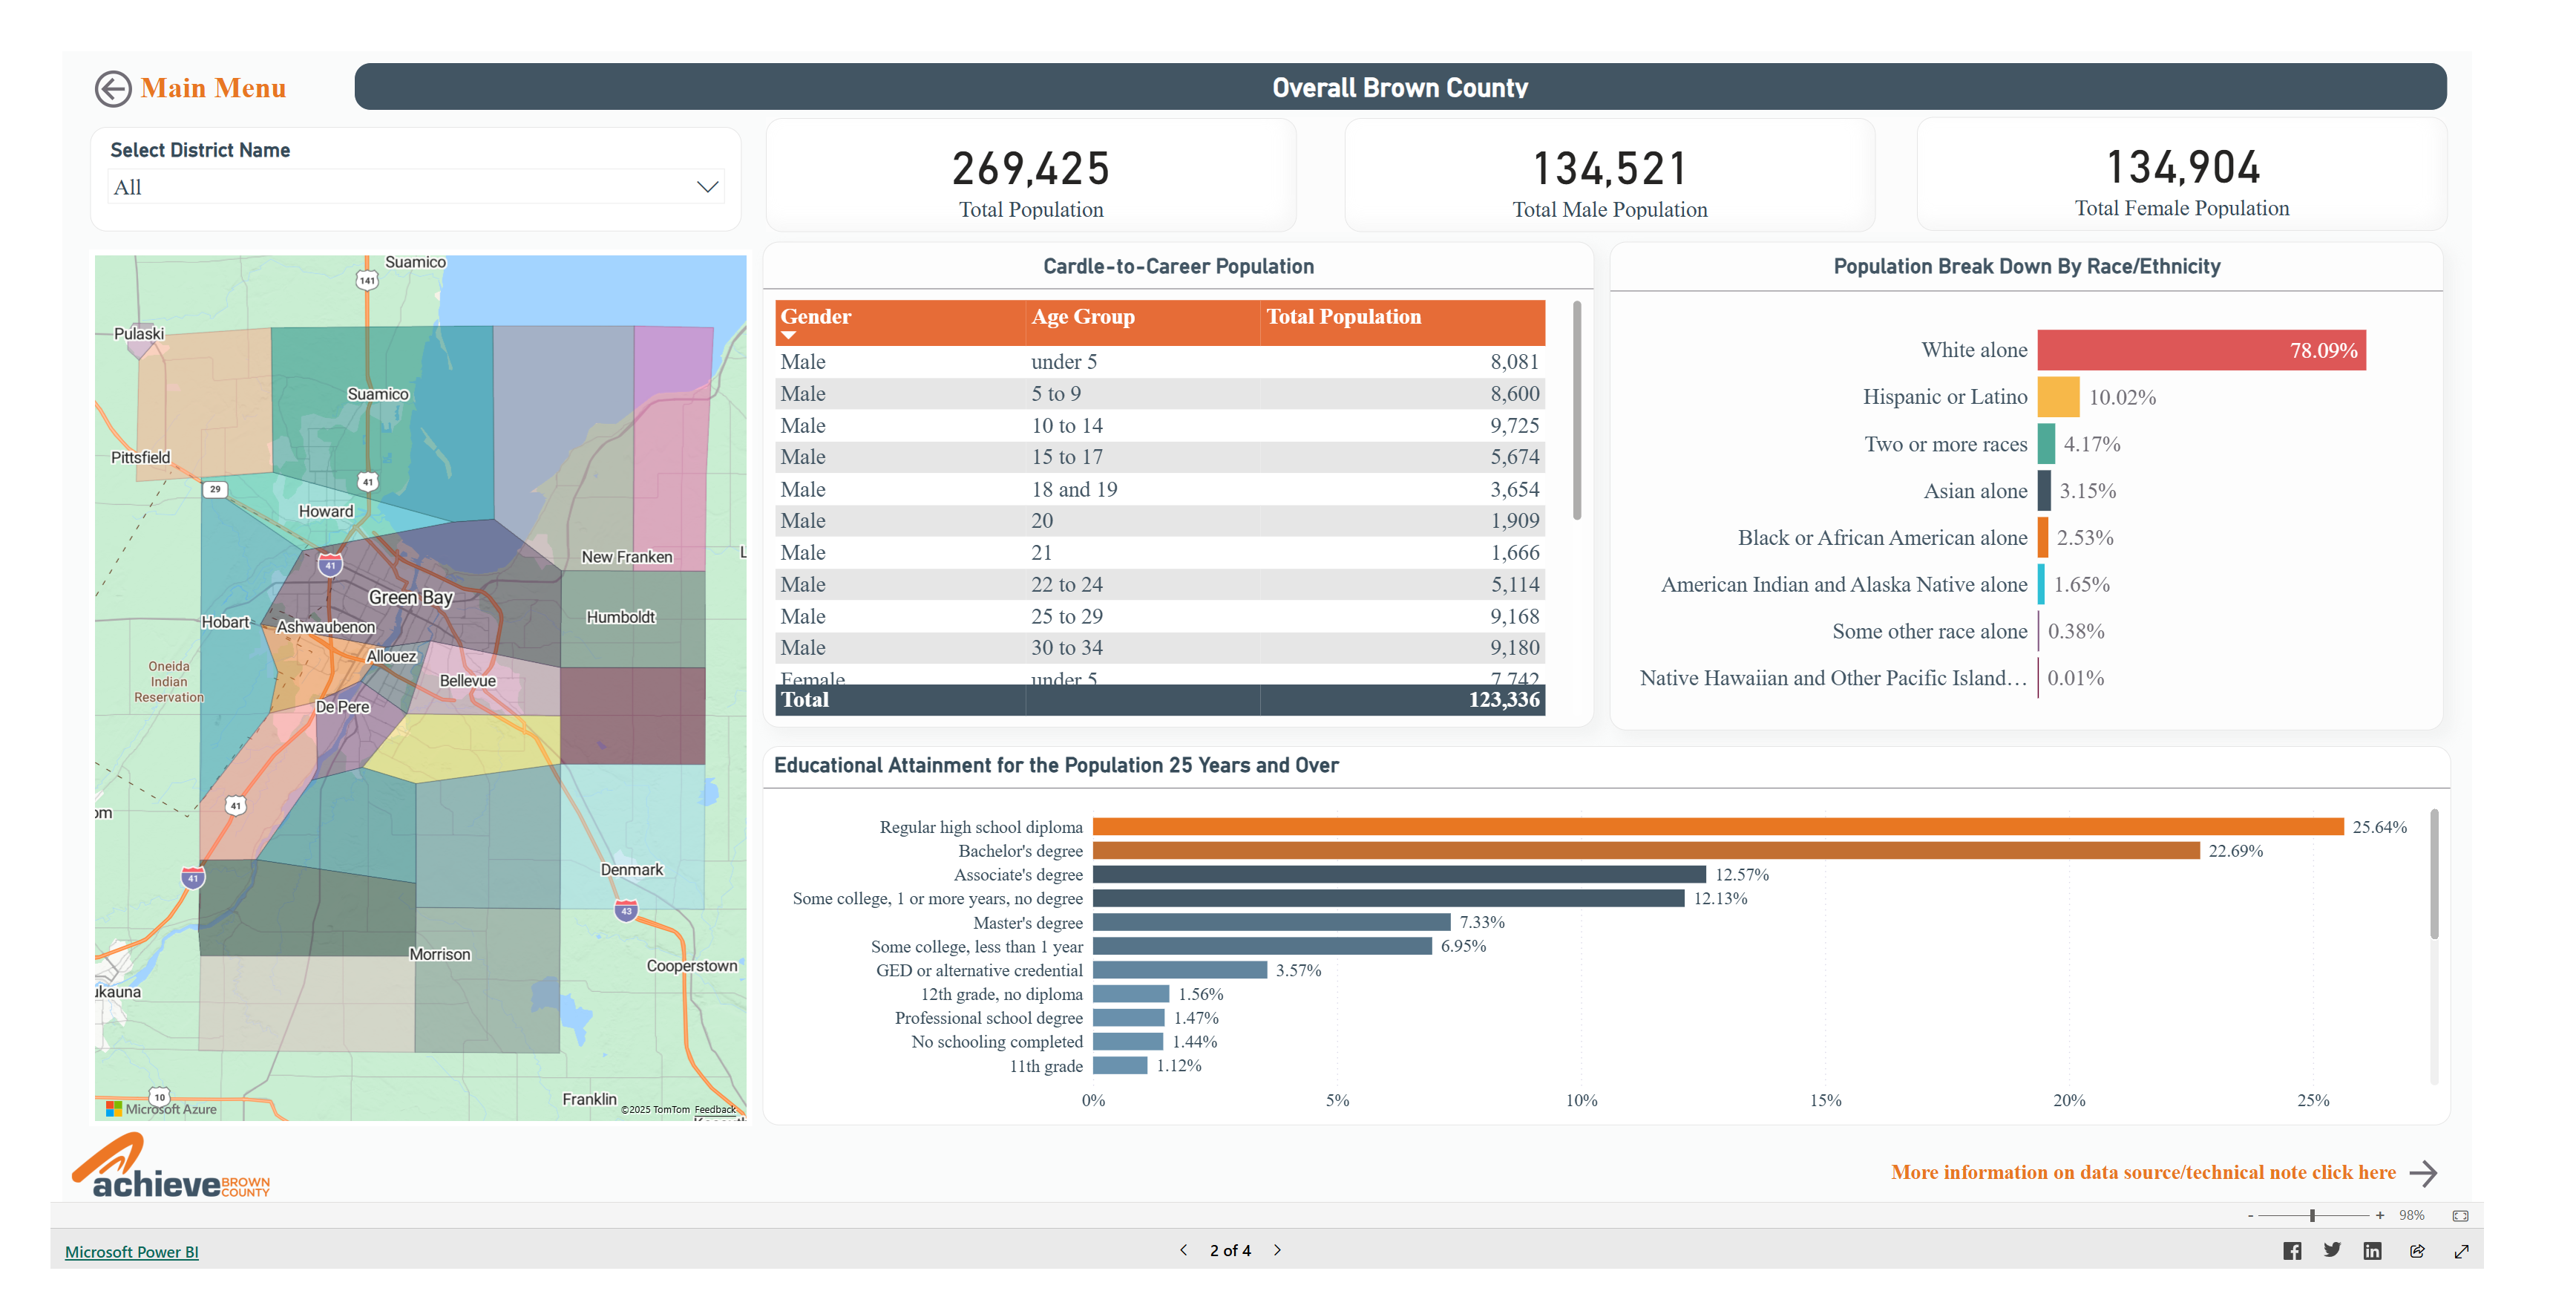Click the technical note right arrow icon
The width and height of the screenshot is (2576, 1294).
coord(2423,1173)
